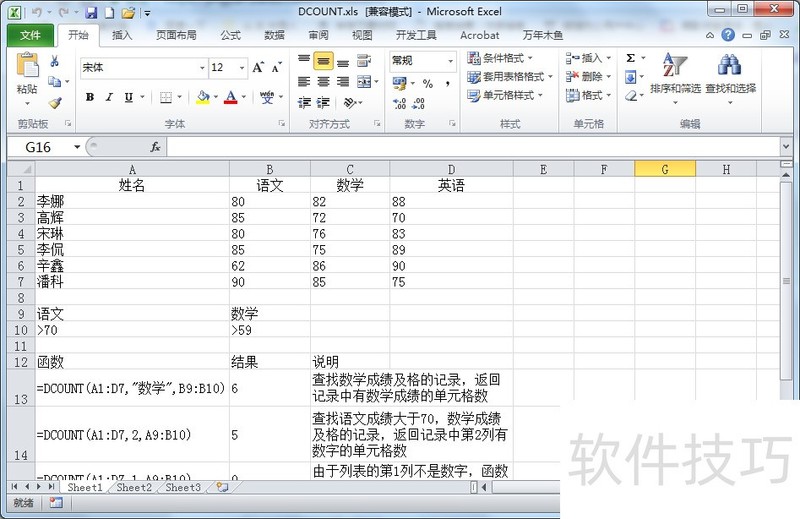Open 套用表格格式 table styles

[x=510, y=77]
